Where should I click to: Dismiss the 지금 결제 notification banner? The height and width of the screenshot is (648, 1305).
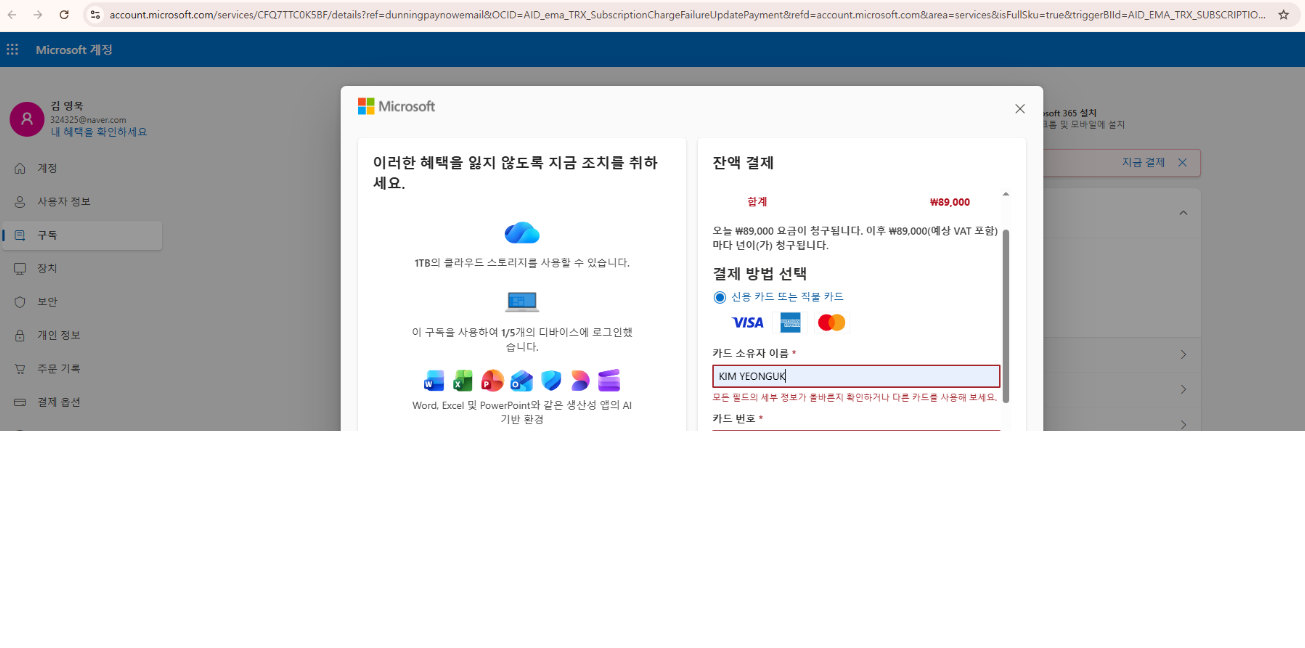tap(1182, 163)
